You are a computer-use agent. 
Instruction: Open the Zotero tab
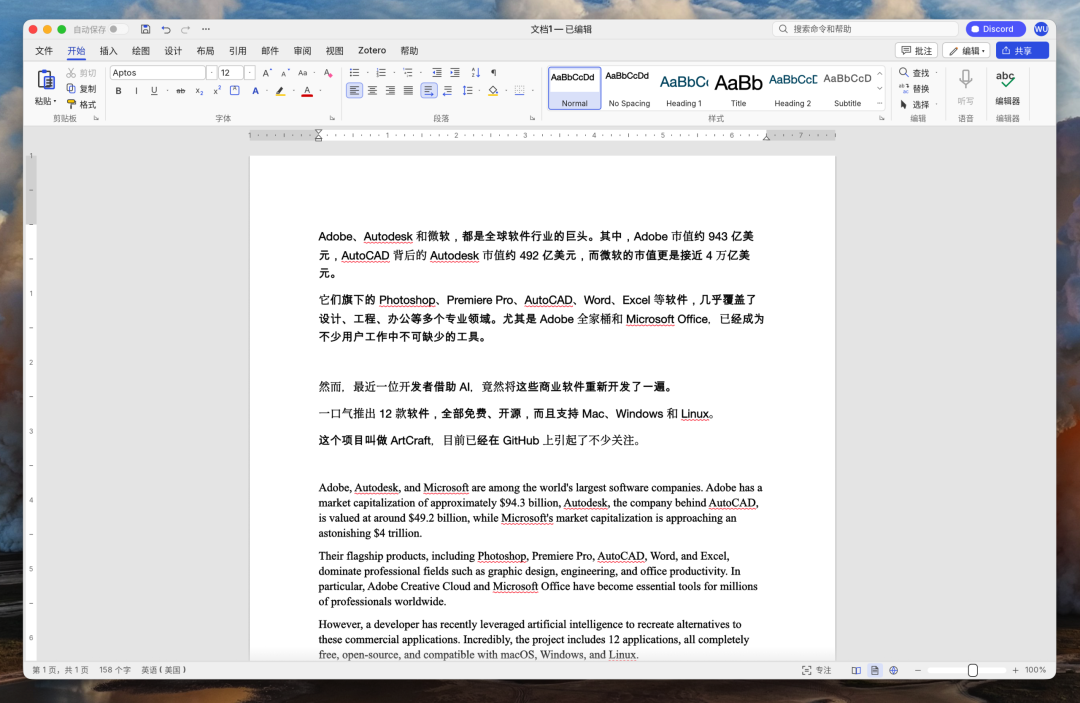372,51
